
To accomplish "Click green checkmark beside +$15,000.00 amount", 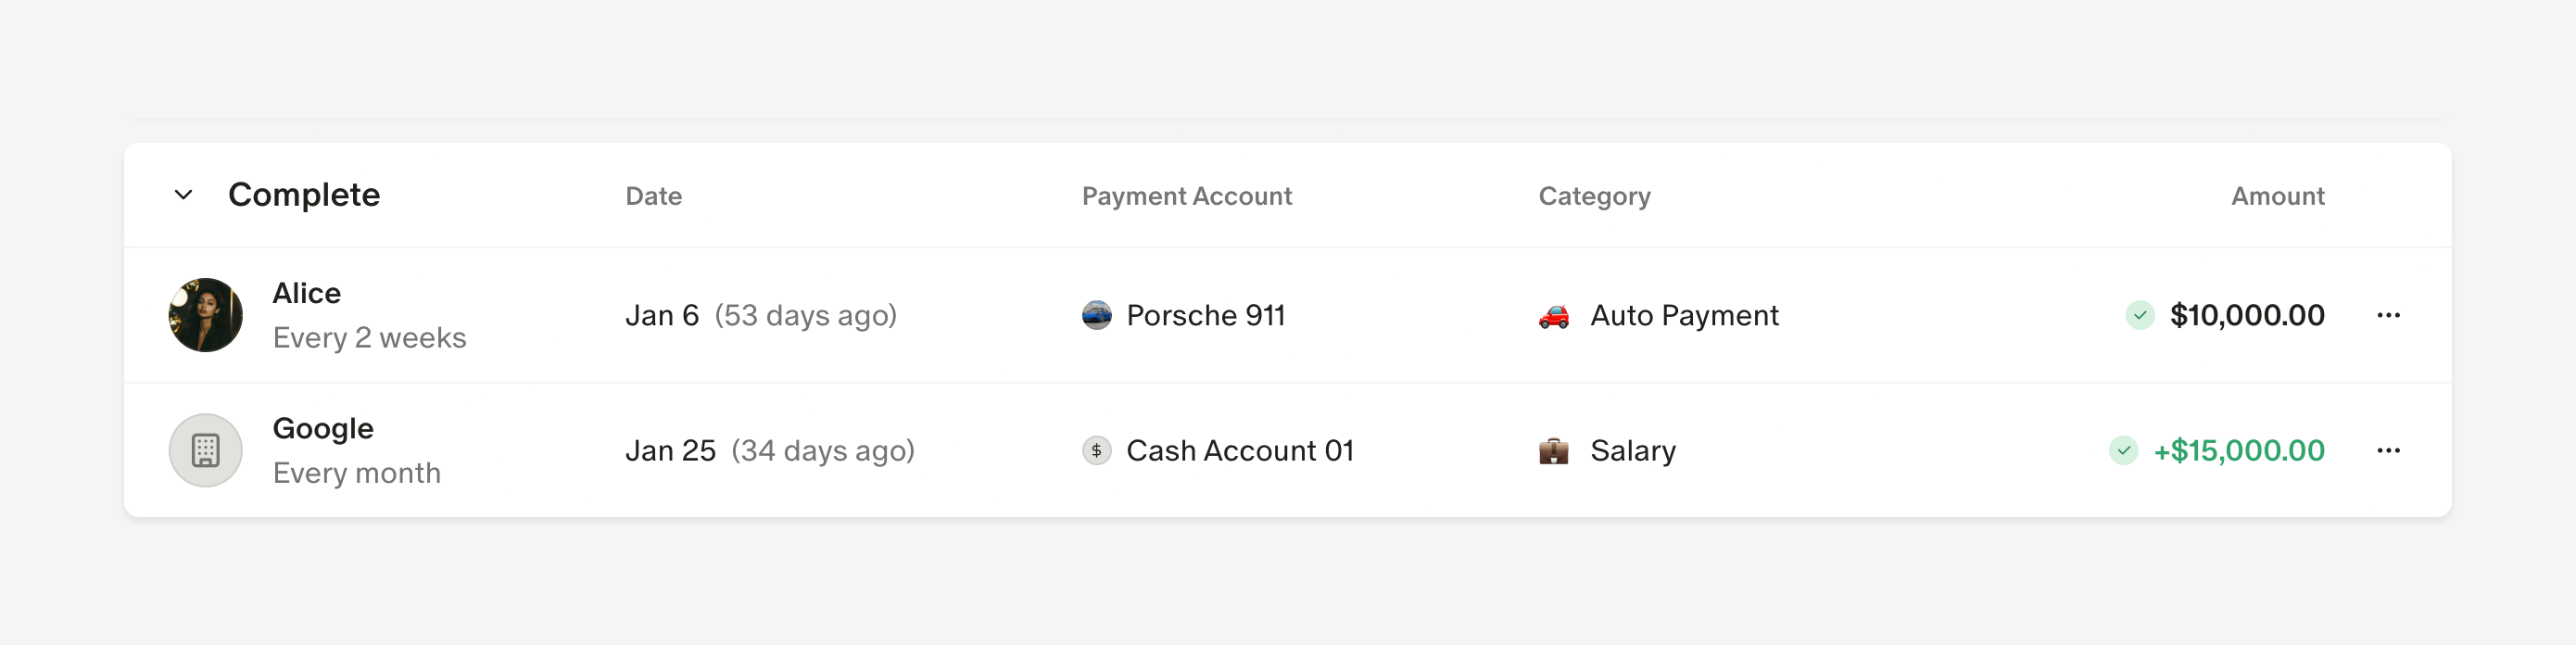I will point(2124,451).
